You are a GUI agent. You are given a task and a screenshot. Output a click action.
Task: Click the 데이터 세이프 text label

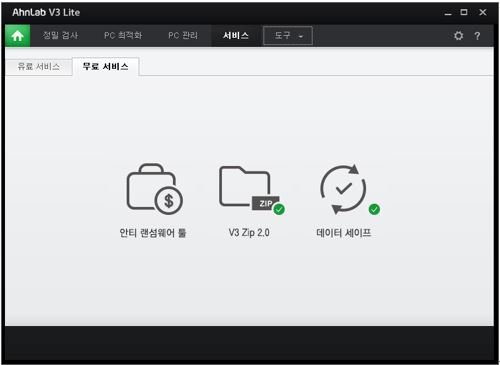click(343, 232)
